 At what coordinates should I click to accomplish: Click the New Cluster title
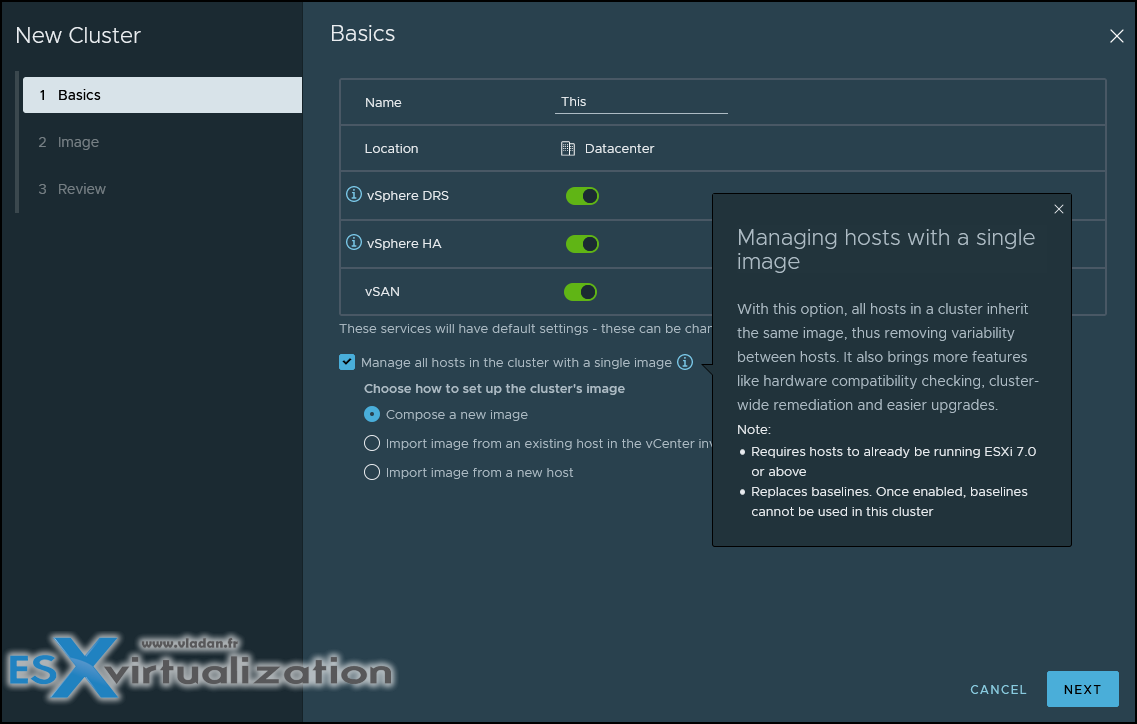78,36
